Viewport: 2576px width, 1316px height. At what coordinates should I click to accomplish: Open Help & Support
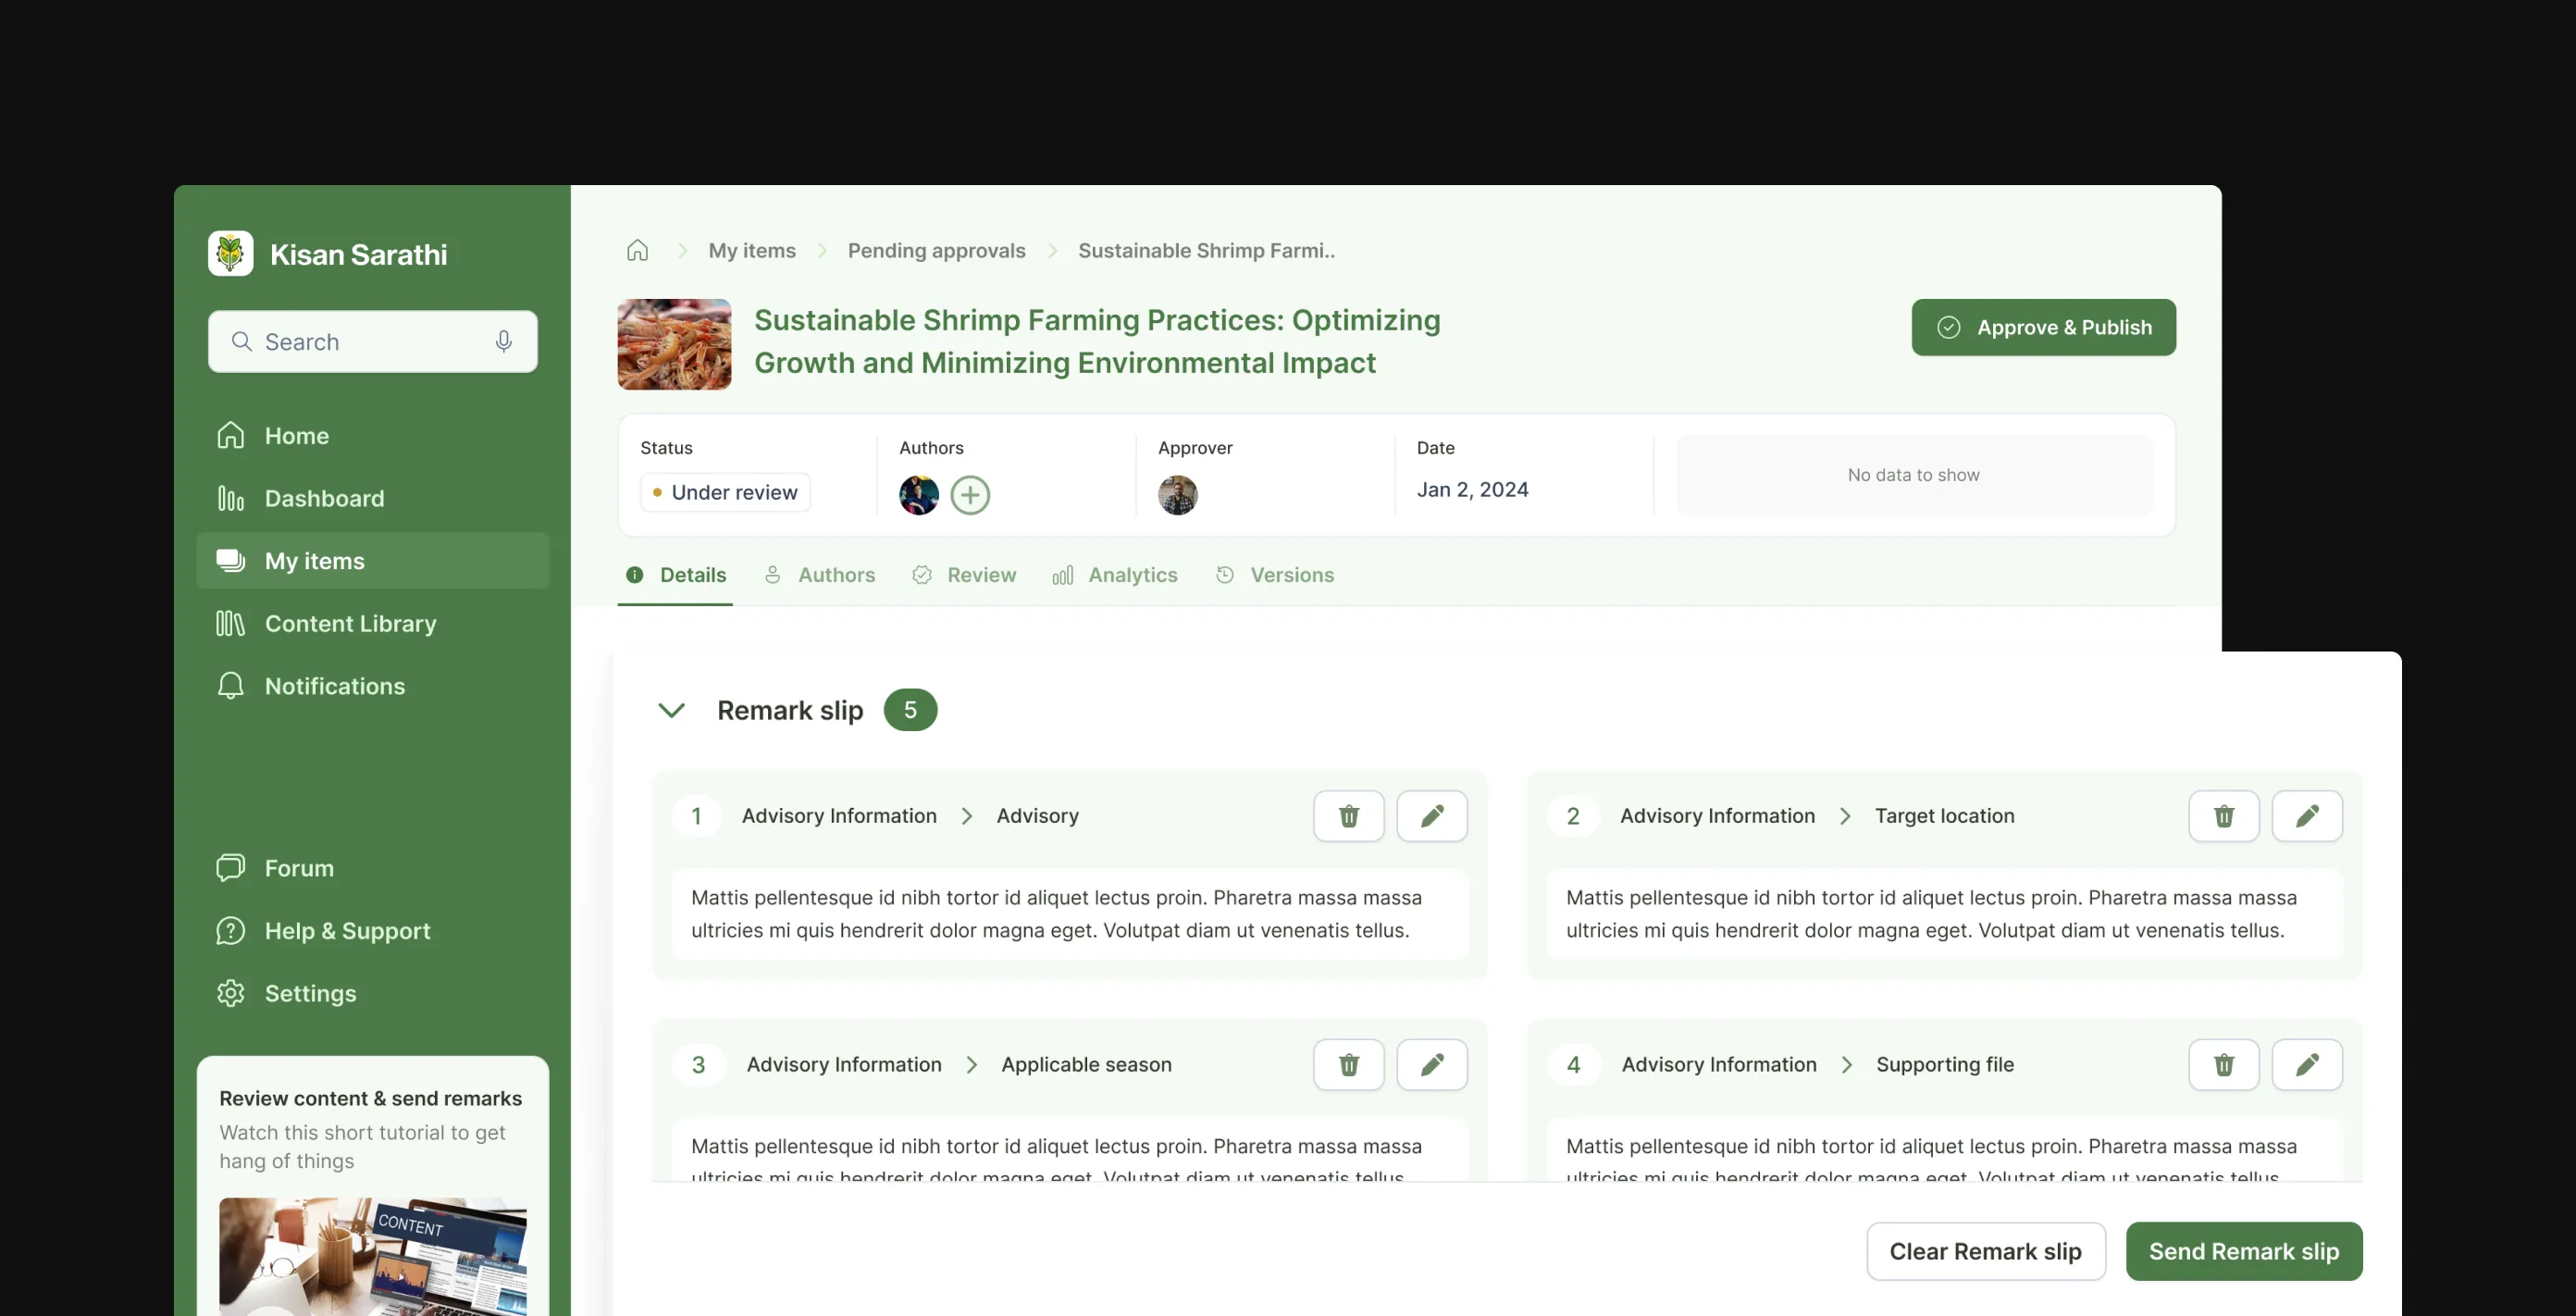tap(372, 931)
